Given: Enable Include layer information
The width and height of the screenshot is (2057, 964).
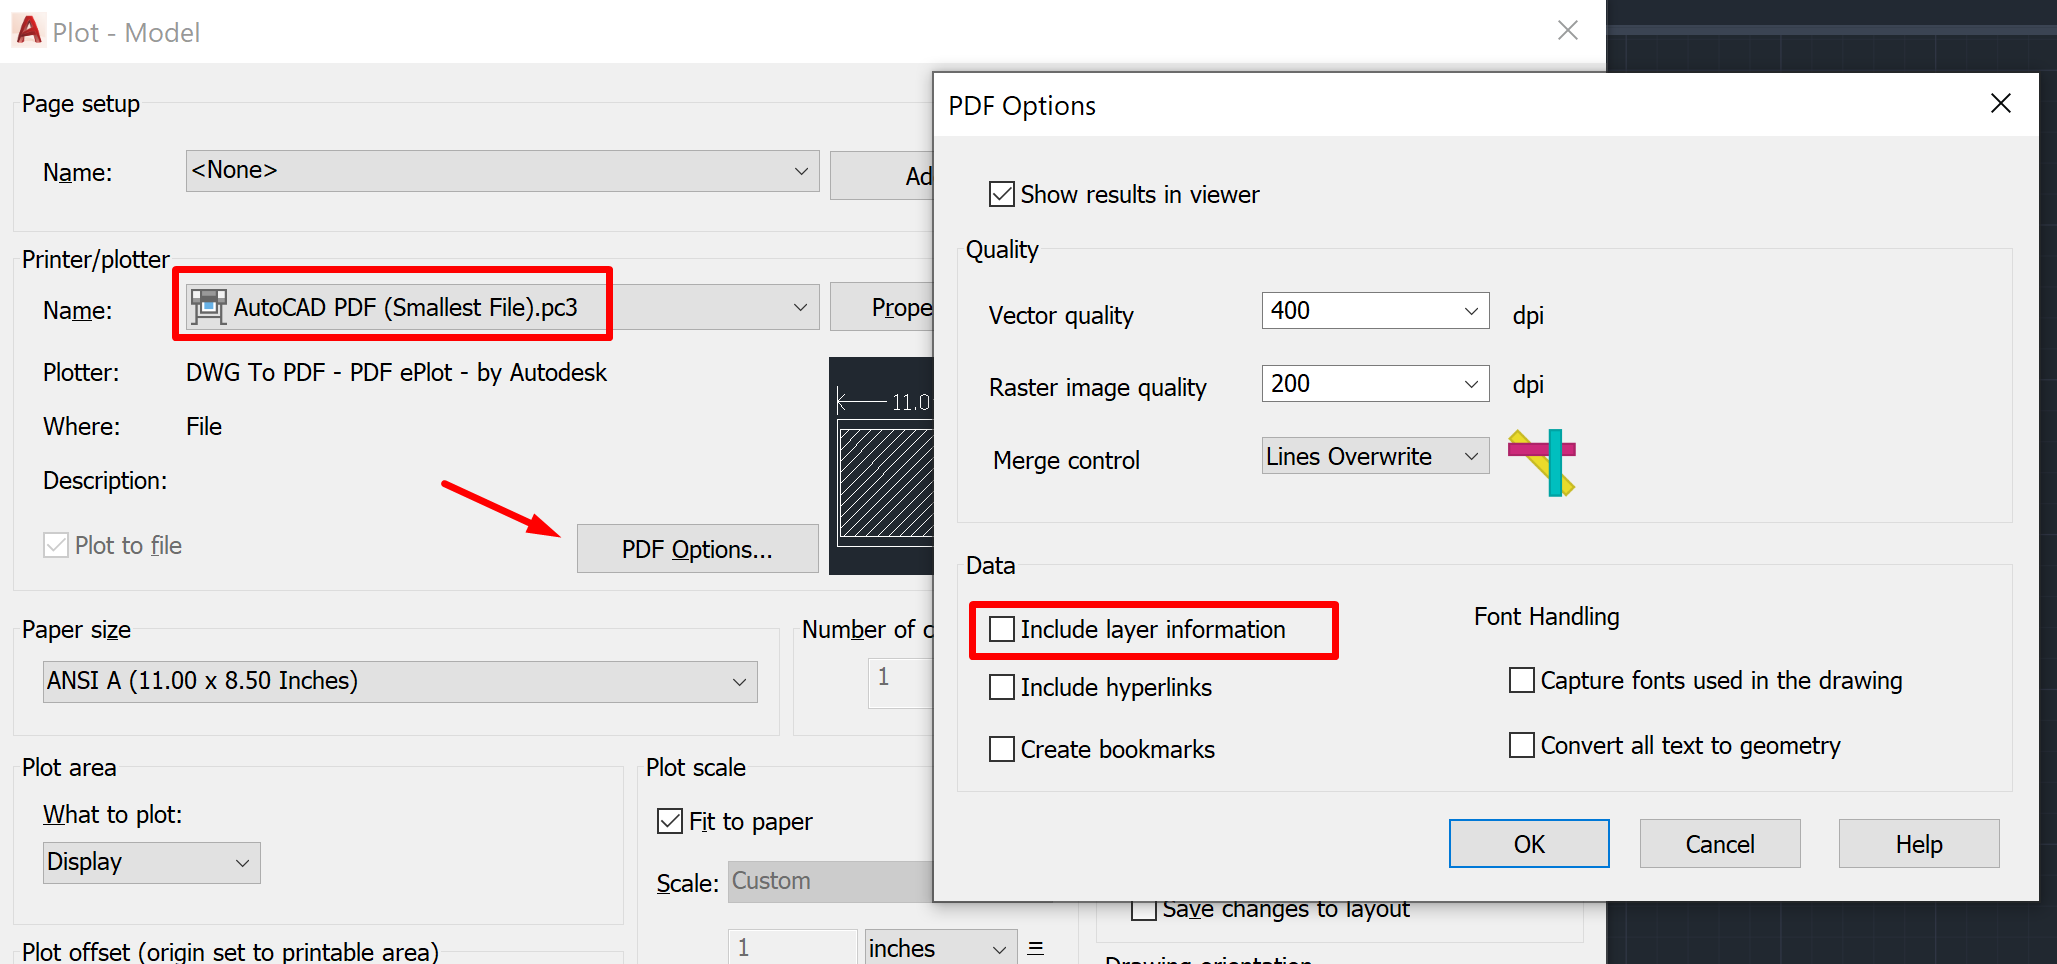Looking at the screenshot, I should [x=1001, y=629].
